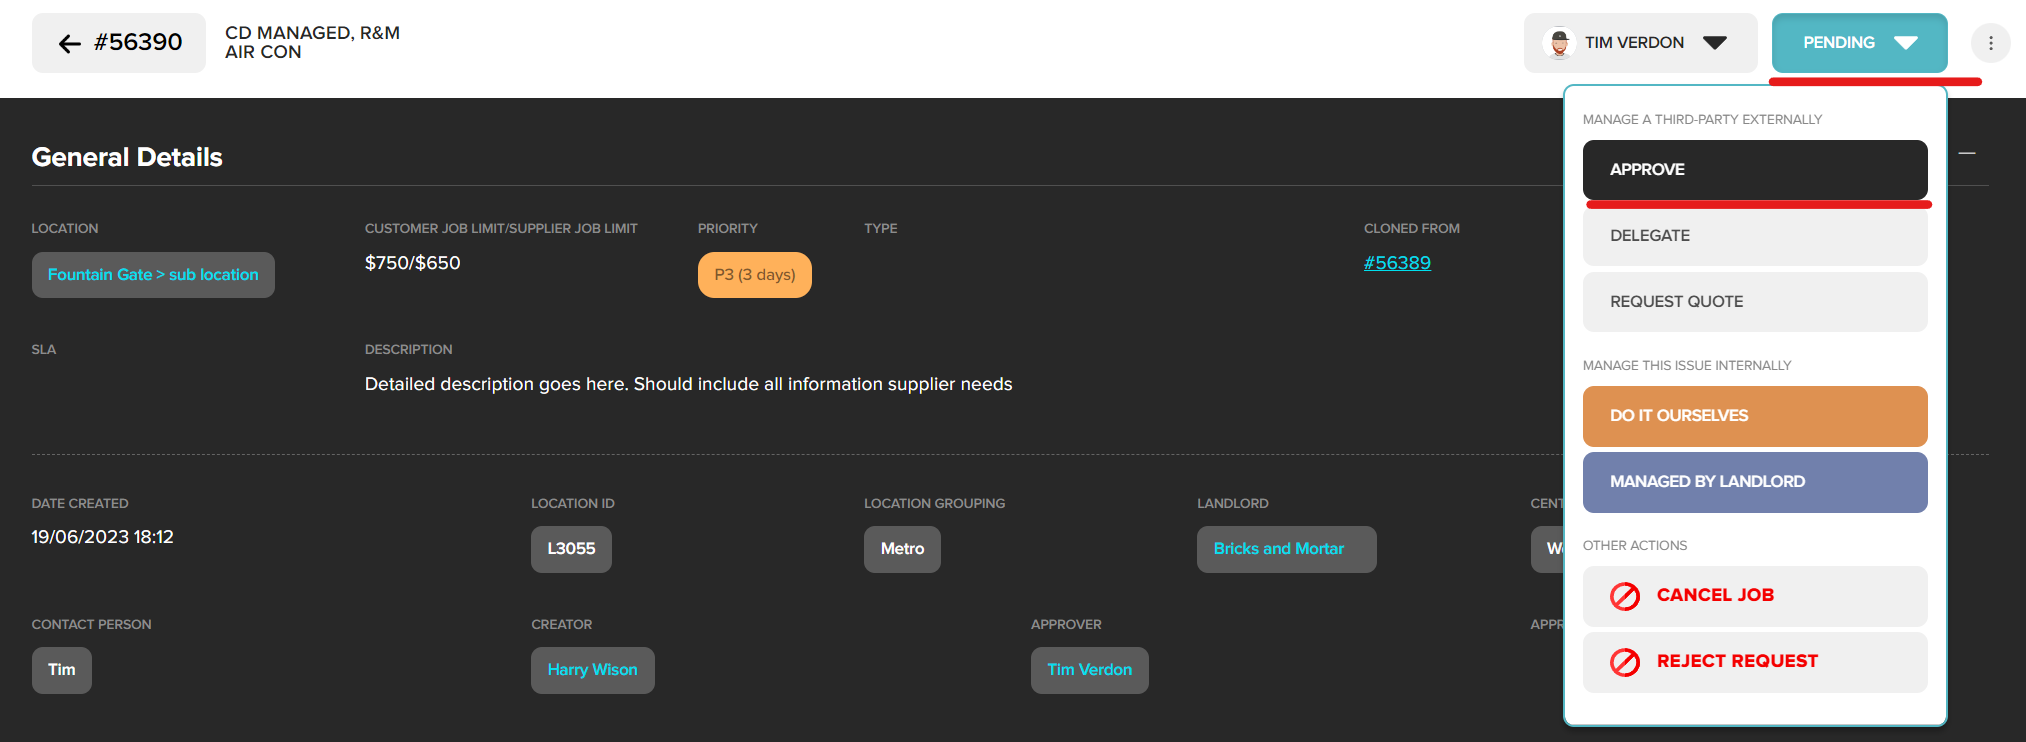Click the Bricks and Mortar landlord chip

[x=1285, y=549]
